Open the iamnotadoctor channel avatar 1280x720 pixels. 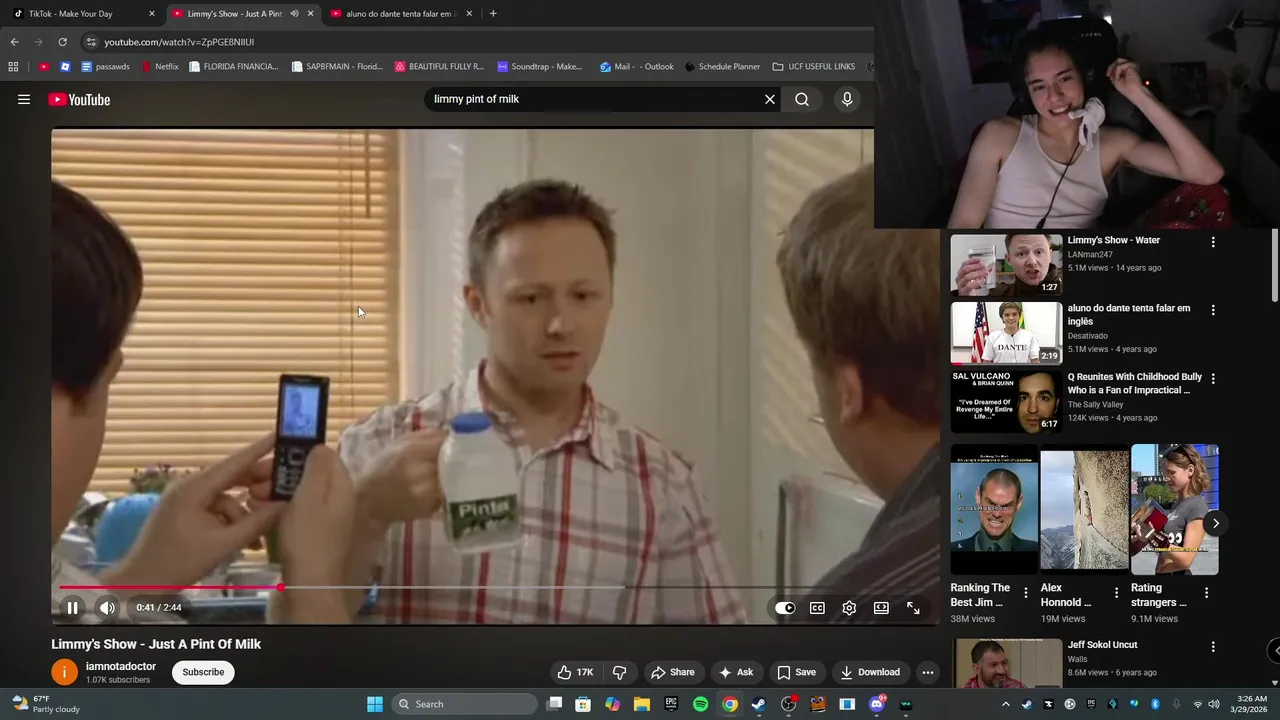64,672
